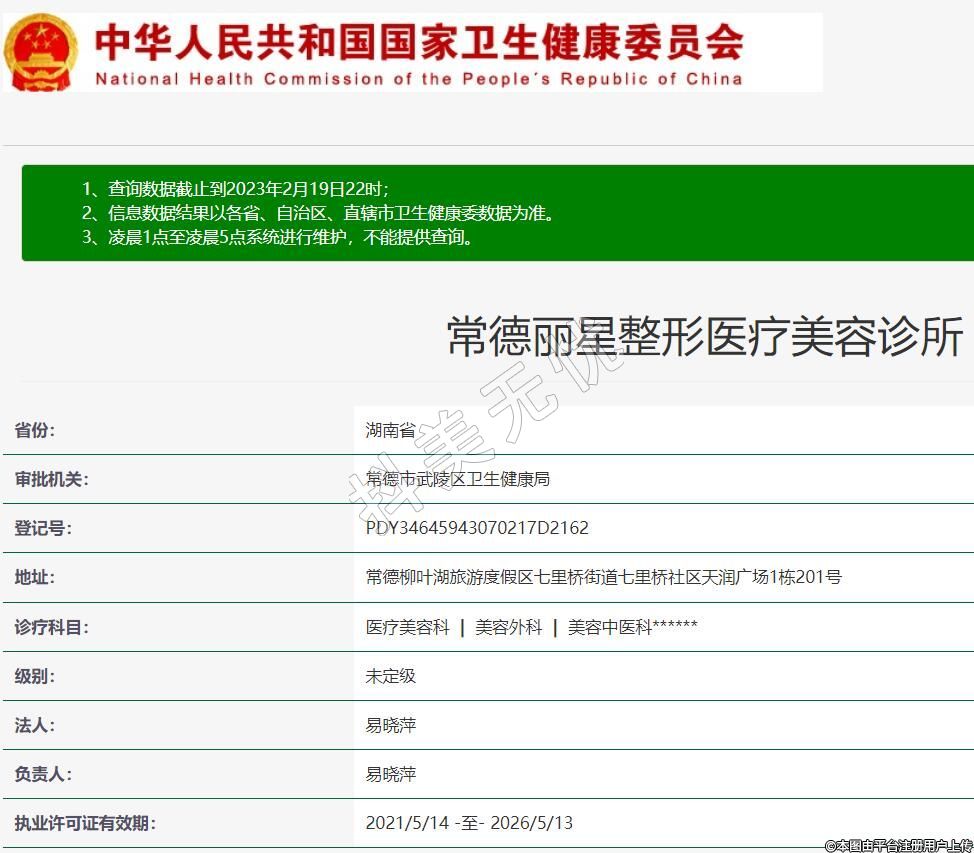
Task: Click the registration number PDY34645943070217D2162
Action: 477,528
